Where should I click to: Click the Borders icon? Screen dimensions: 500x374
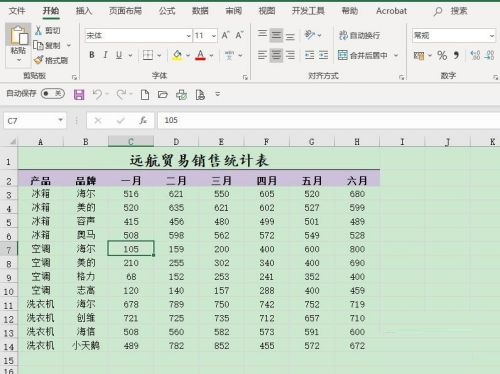coord(148,55)
